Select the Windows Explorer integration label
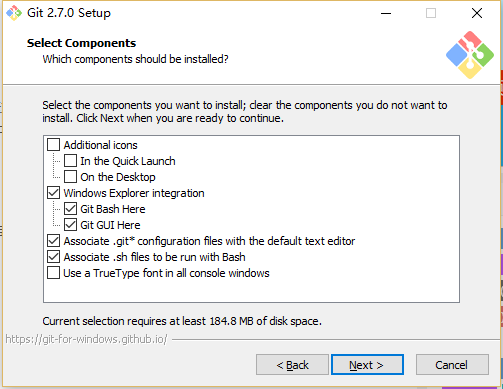The image size is (503, 389). [x=134, y=193]
